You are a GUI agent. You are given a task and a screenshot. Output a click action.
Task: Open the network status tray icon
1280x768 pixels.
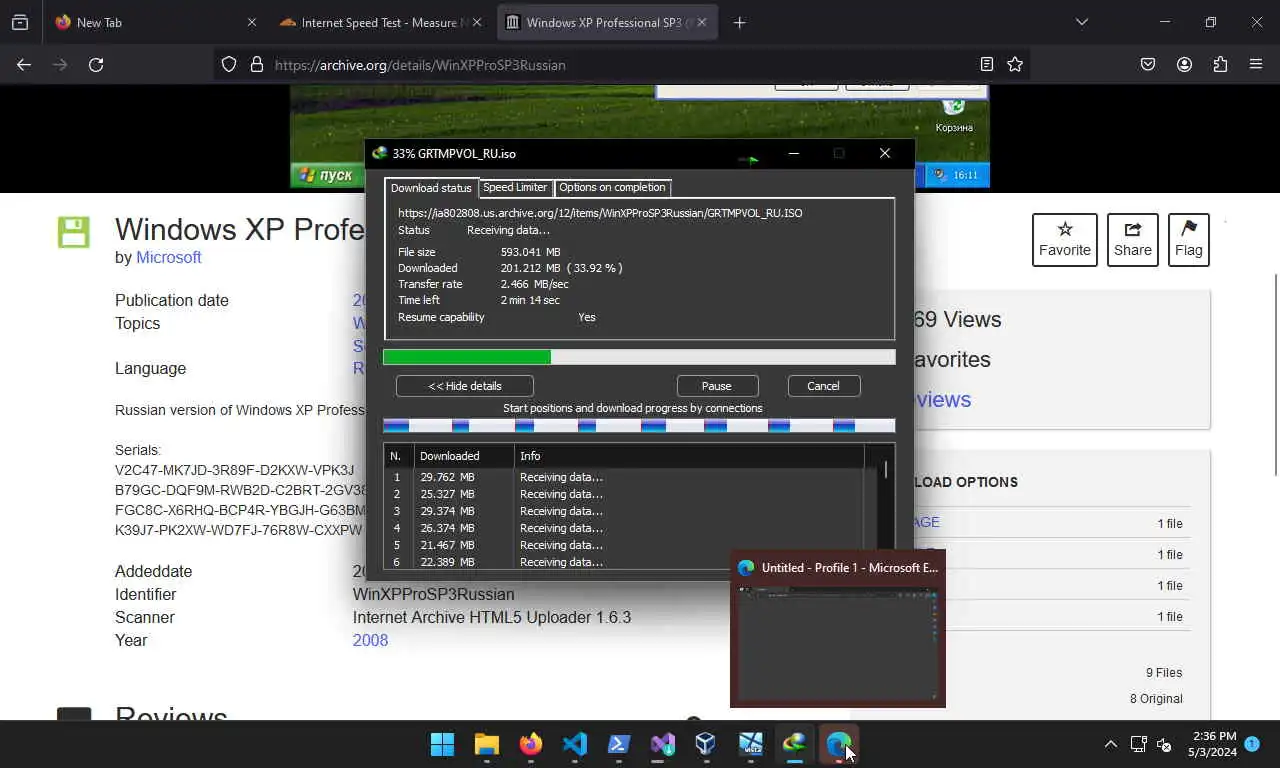[x=1138, y=744]
